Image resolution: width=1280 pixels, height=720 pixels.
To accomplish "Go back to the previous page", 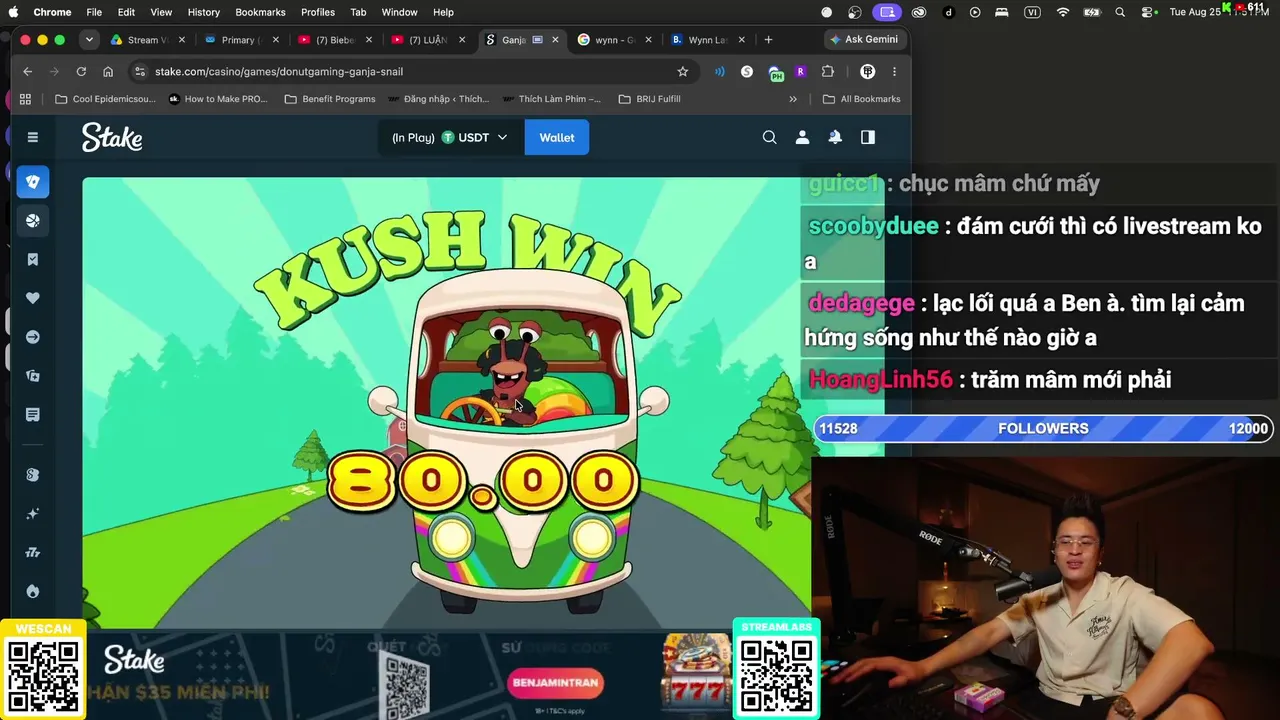I will tap(28, 72).
